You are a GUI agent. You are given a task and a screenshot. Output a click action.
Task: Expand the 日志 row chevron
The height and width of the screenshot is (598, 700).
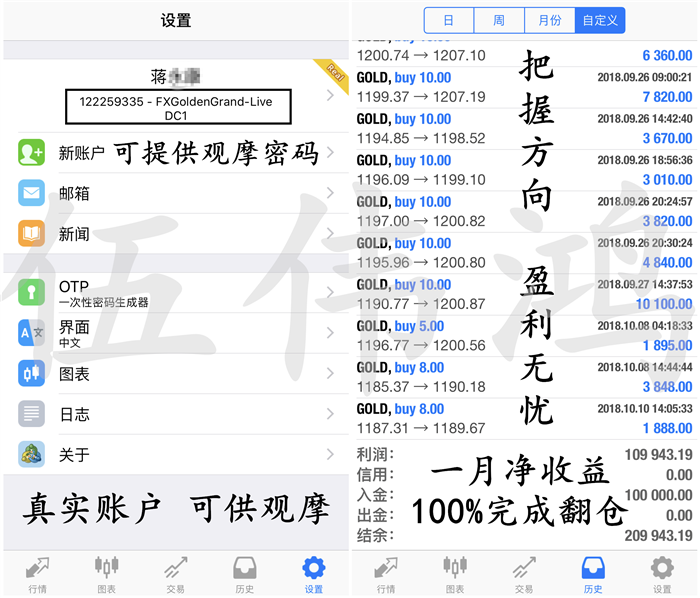[x=330, y=414]
